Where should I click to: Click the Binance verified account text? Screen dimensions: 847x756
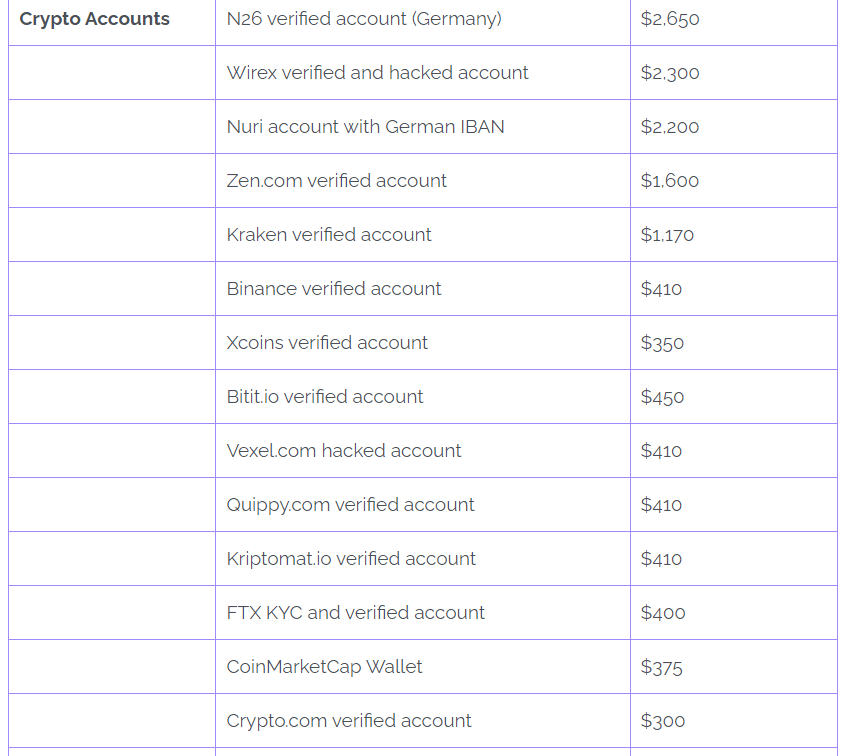pos(334,289)
